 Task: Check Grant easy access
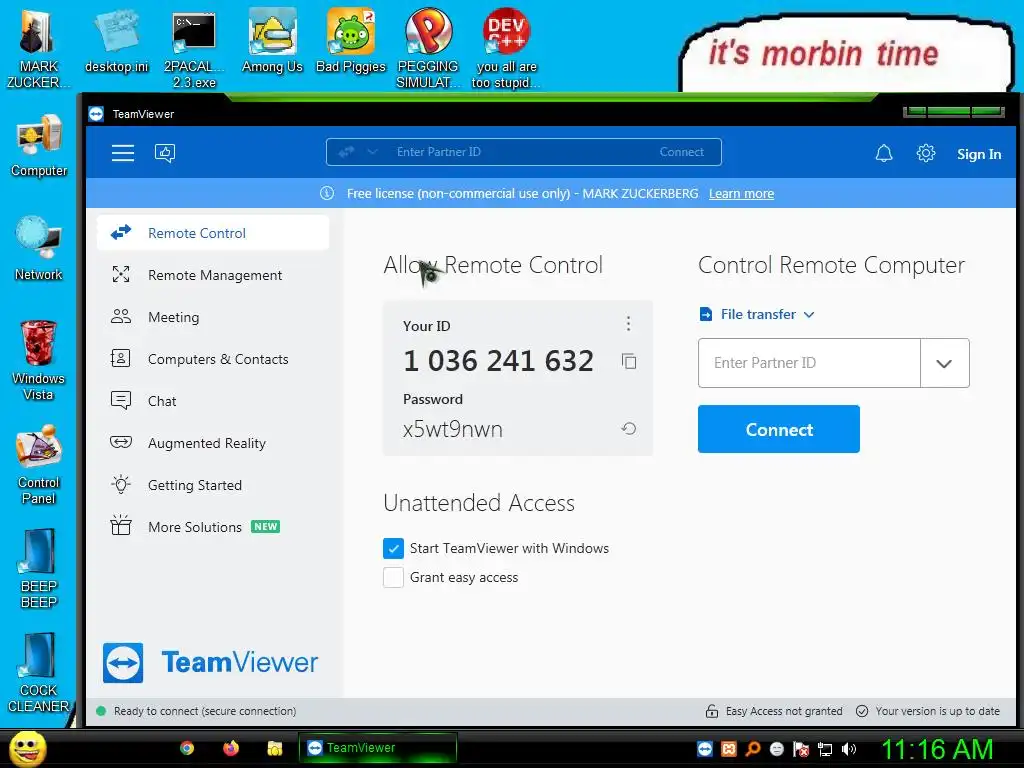tap(393, 577)
